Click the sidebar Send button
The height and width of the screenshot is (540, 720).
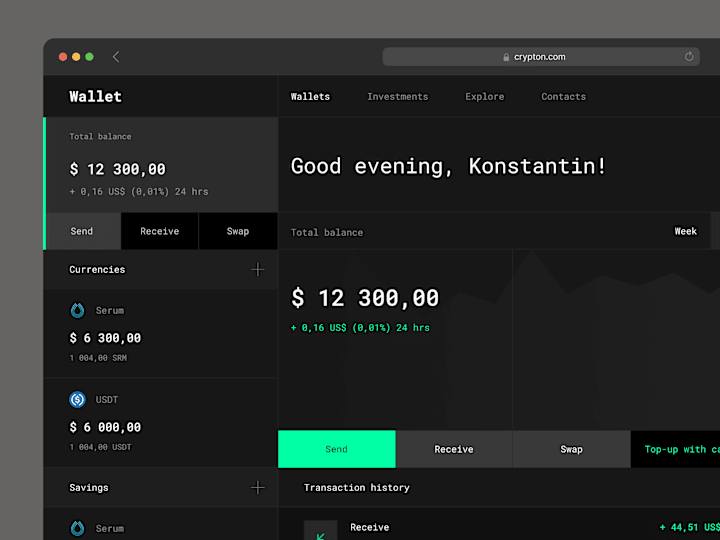(x=83, y=231)
